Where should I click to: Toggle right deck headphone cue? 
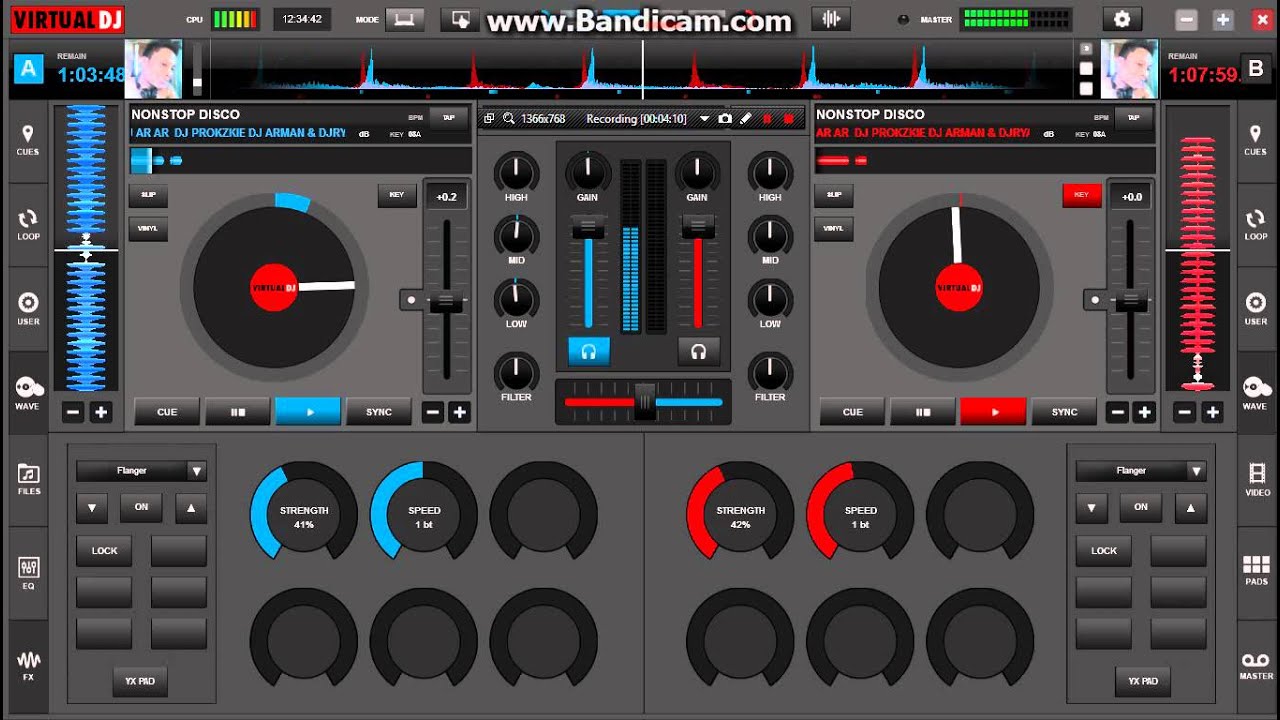pos(698,351)
